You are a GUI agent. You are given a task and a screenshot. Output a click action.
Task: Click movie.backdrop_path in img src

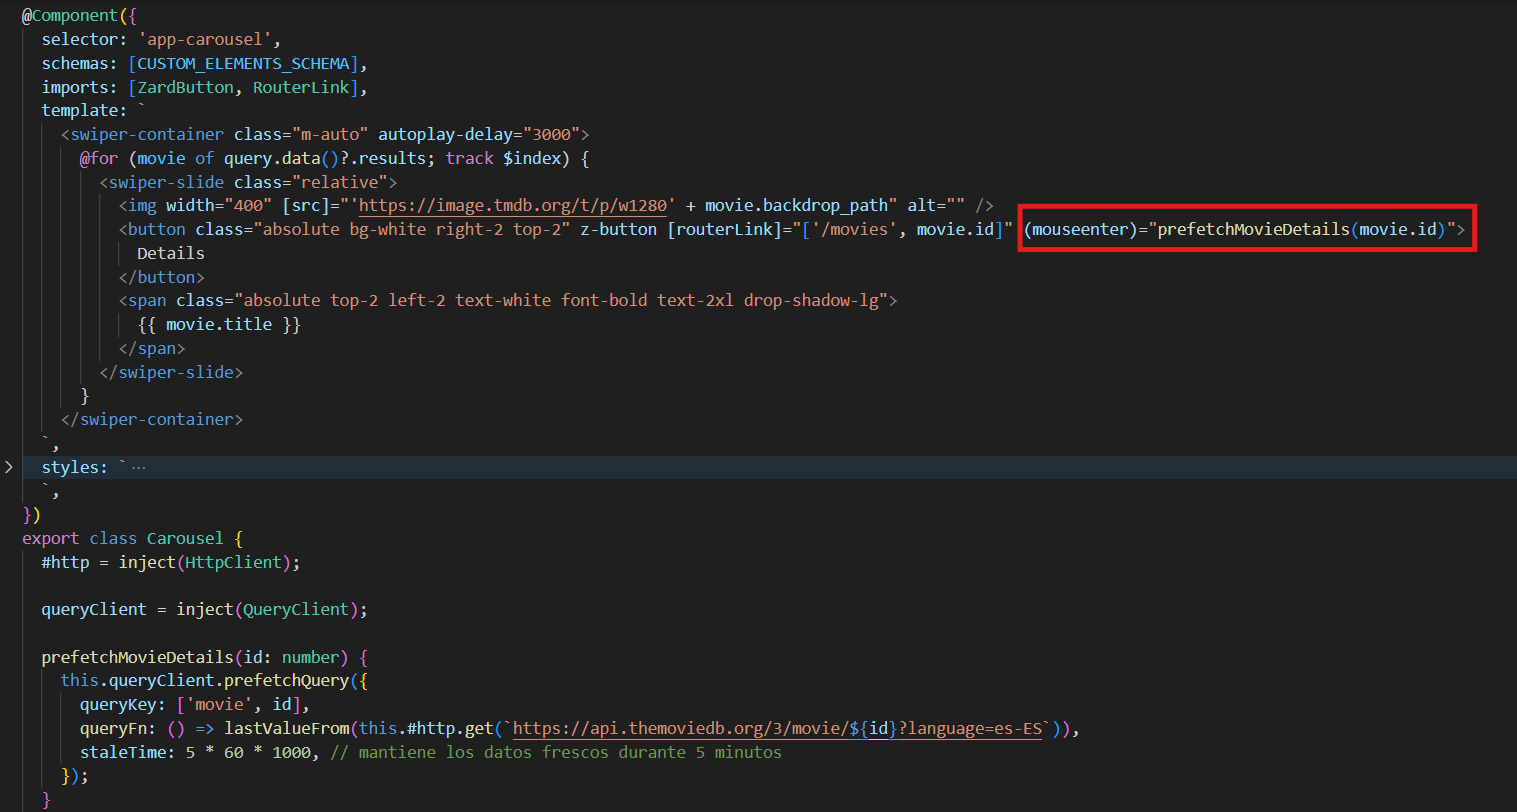[x=795, y=205]
